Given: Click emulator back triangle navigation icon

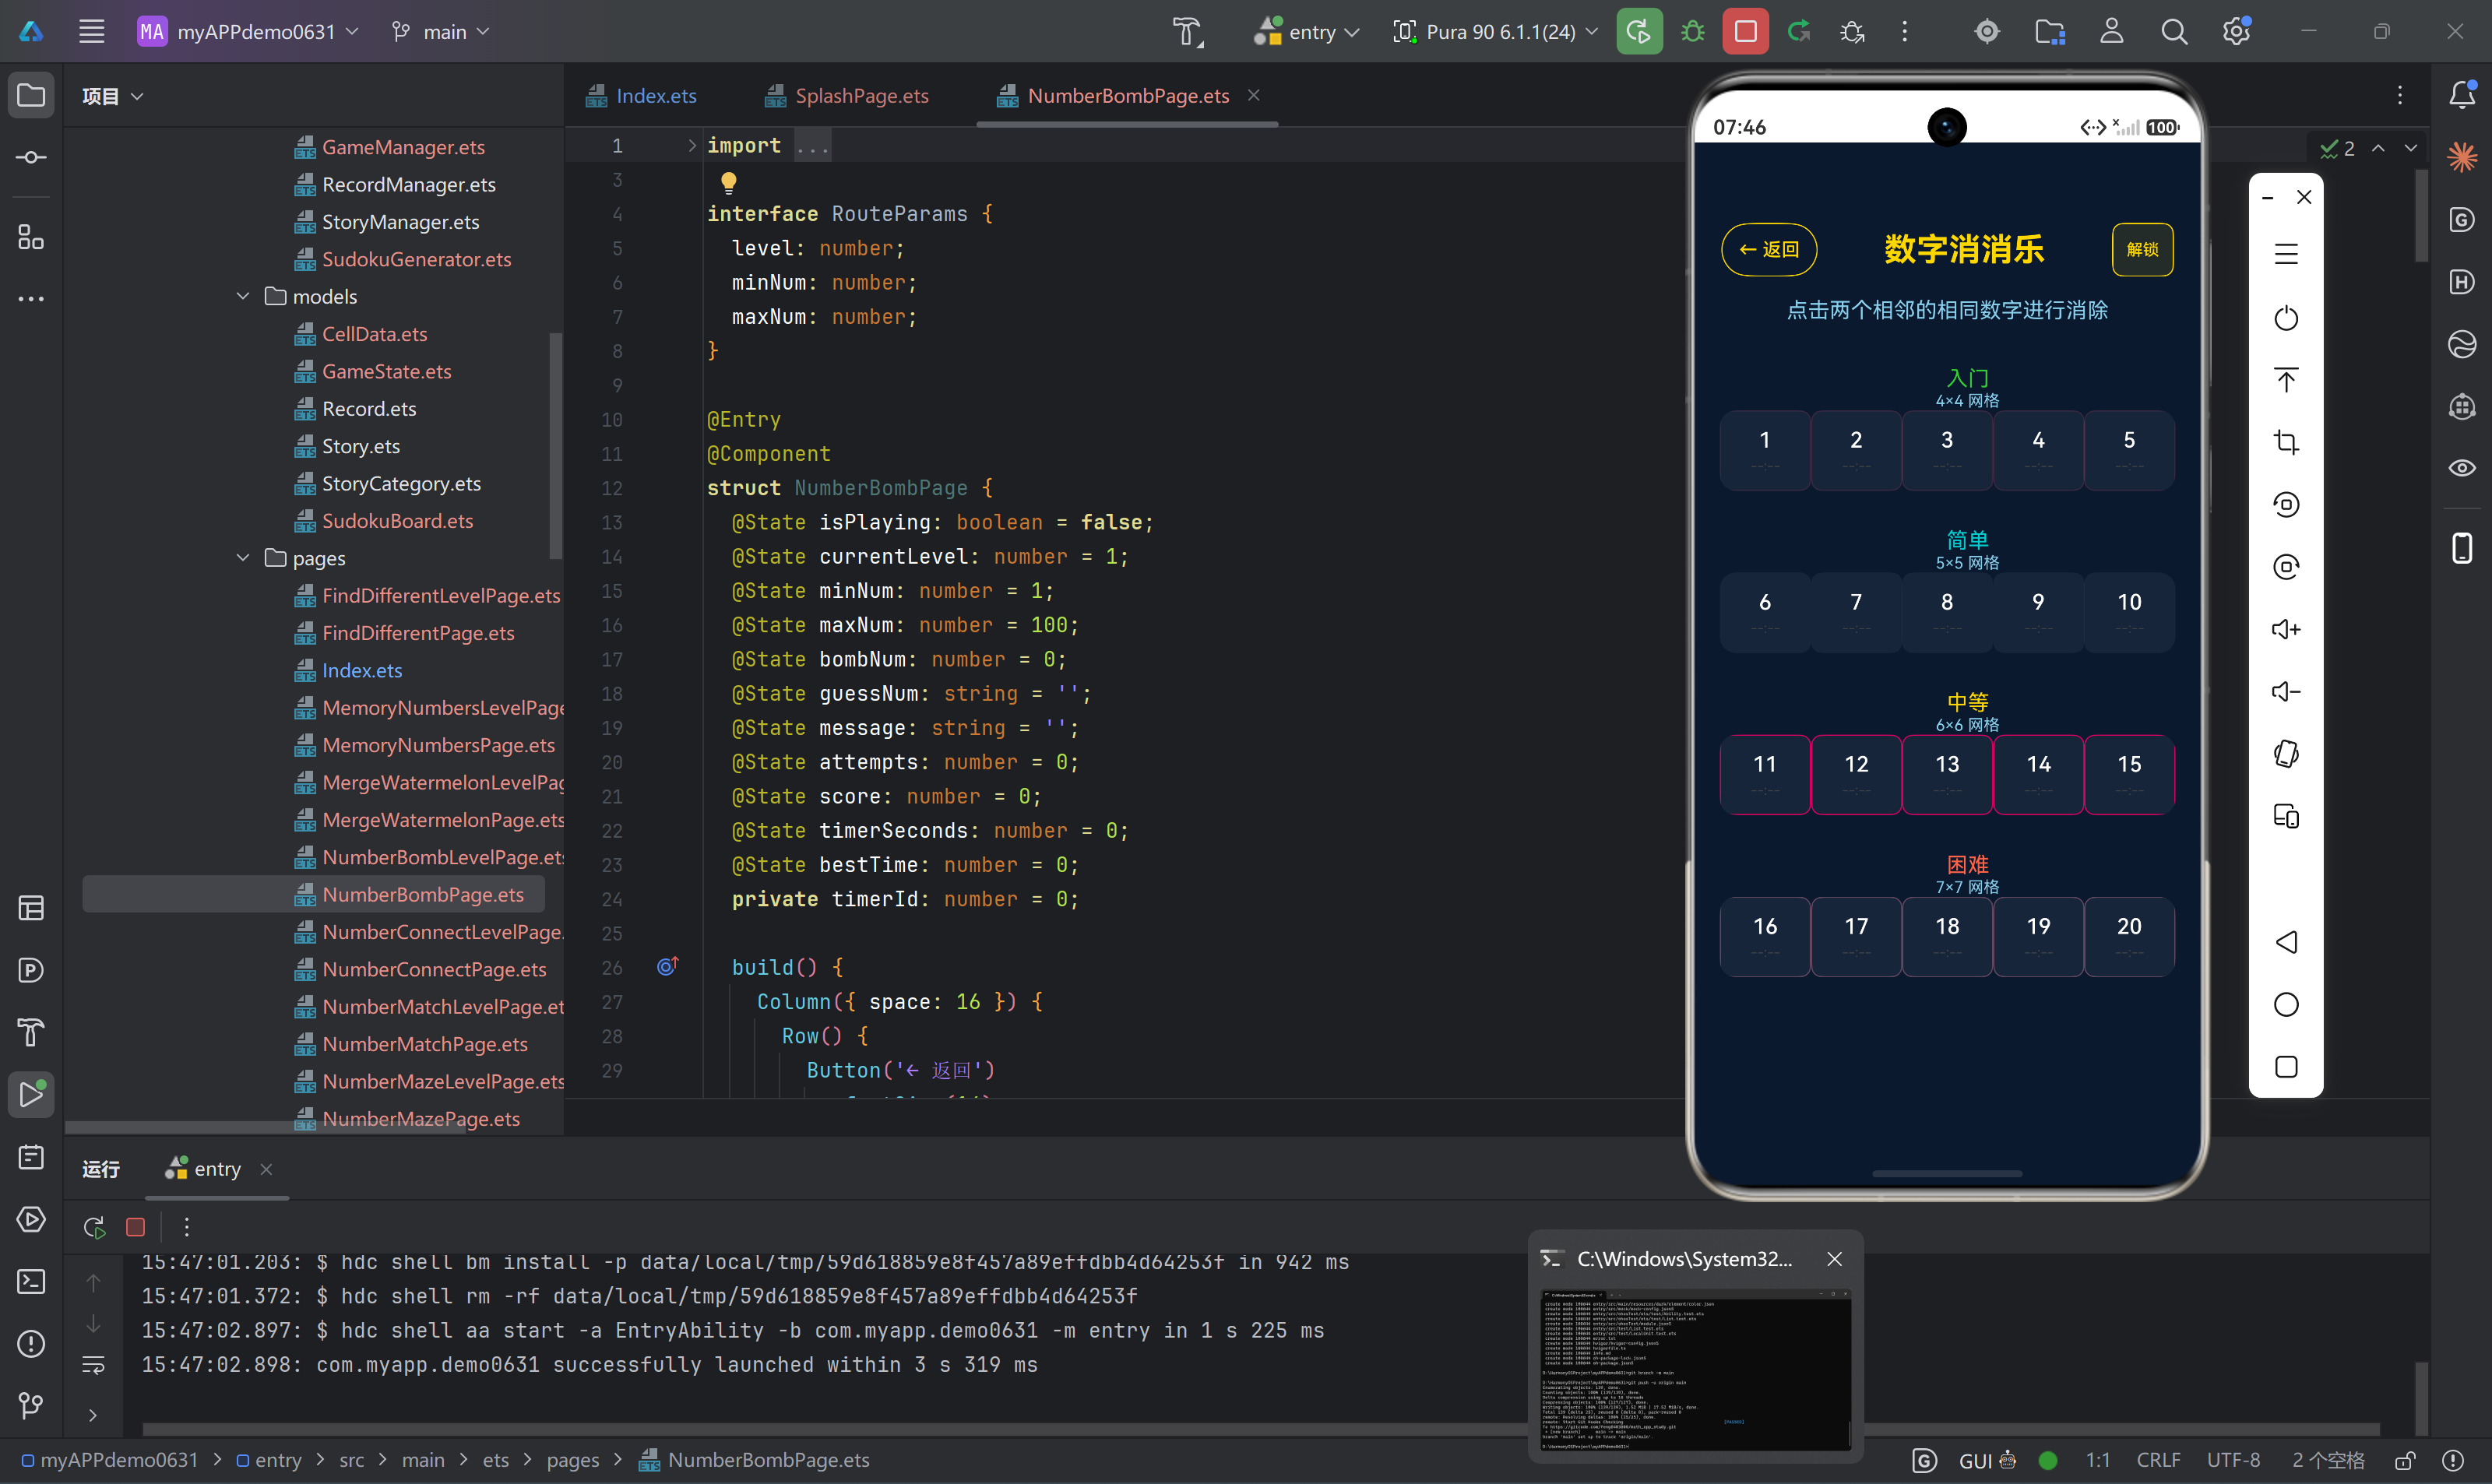Looking at the screenshot, I should point(2286,942).
